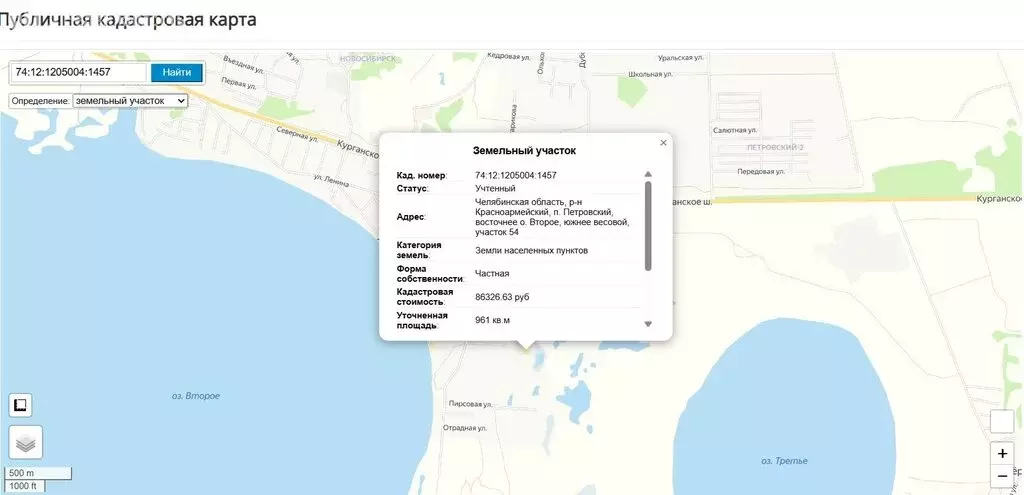The height and width of the screenshot is (495, 1024).
Task: Click the оз. Второе lake label
Action: pyautogui.click(x=196, y=397)
